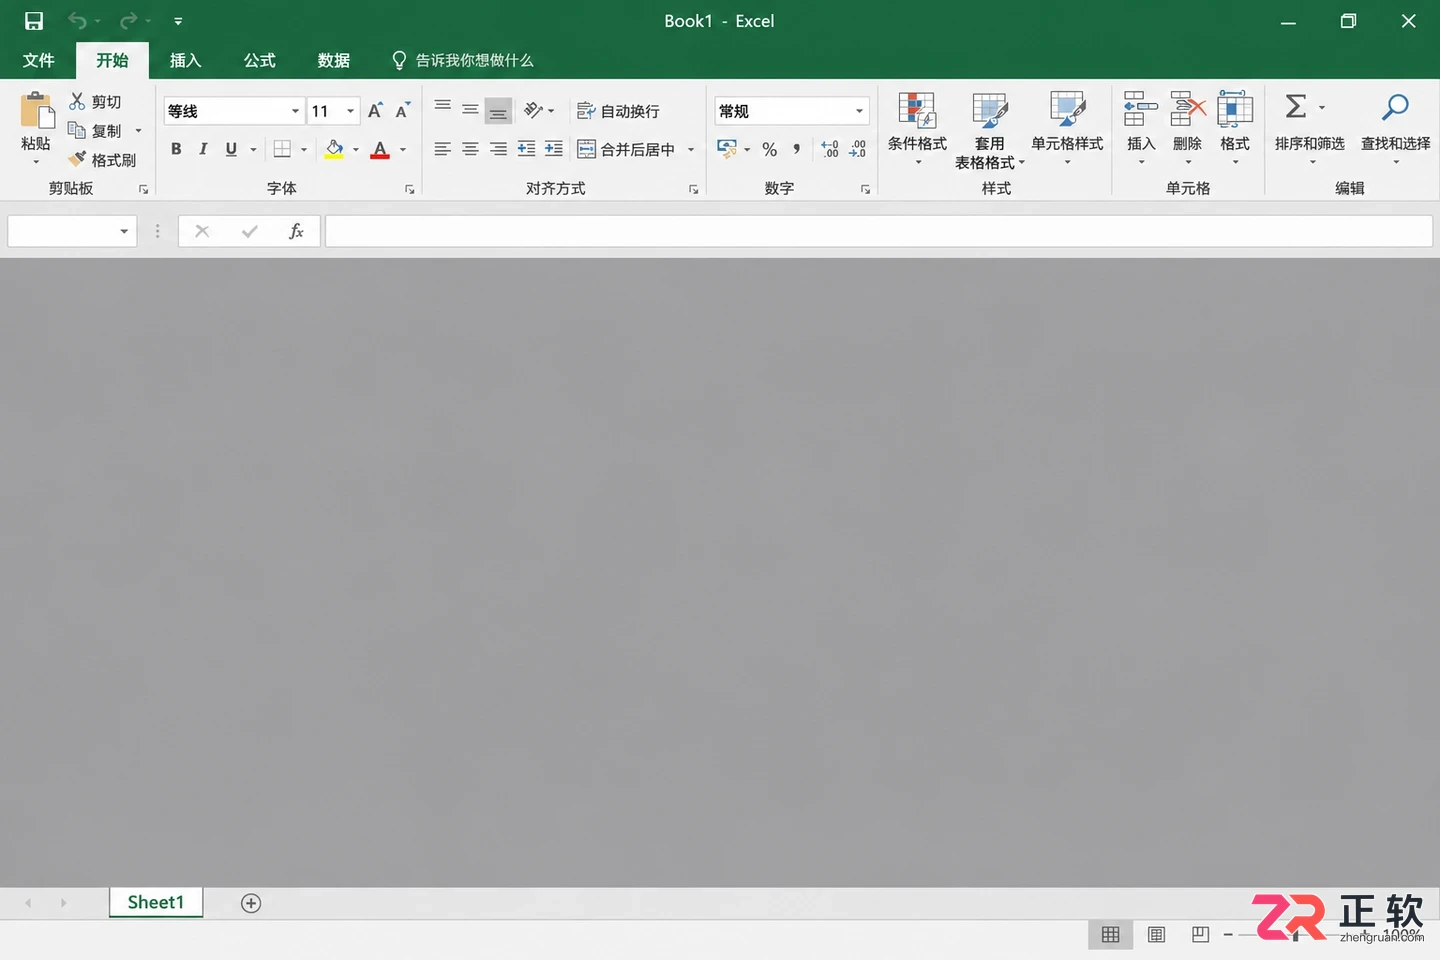Decrease font size with smaller A icon

click(x=402, y=111)
